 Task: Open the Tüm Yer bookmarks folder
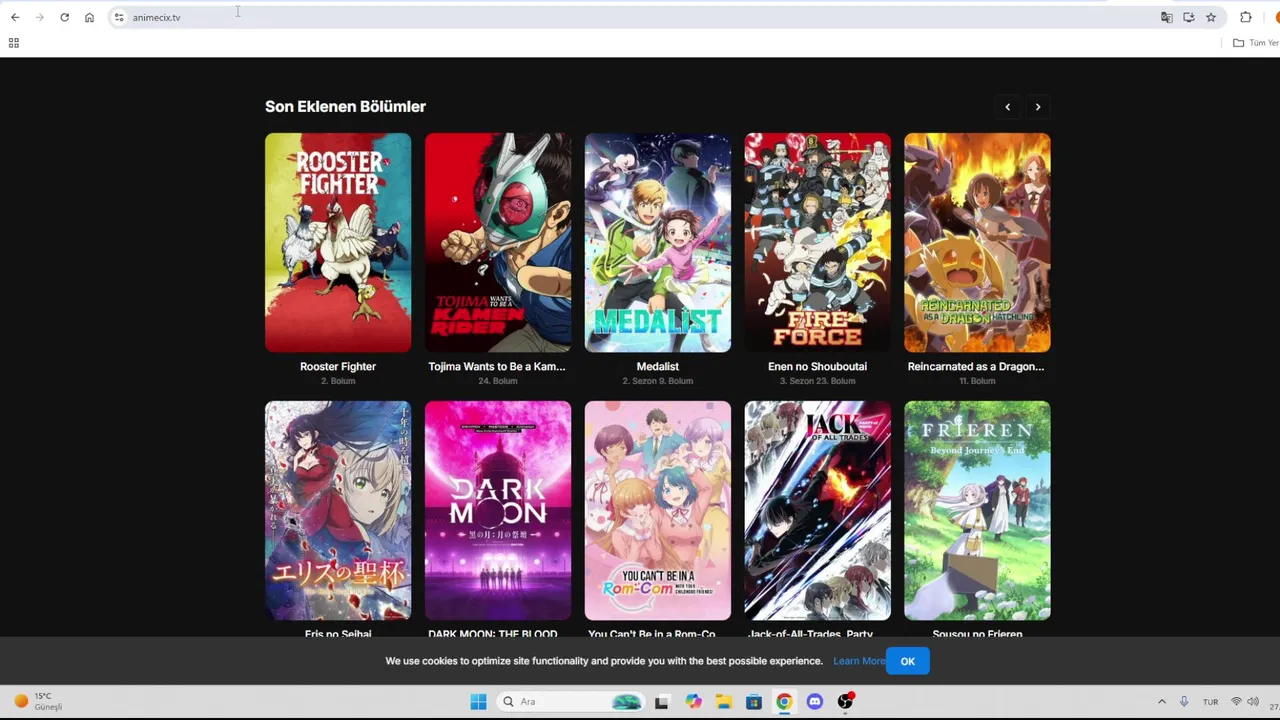coord(1256,43)
